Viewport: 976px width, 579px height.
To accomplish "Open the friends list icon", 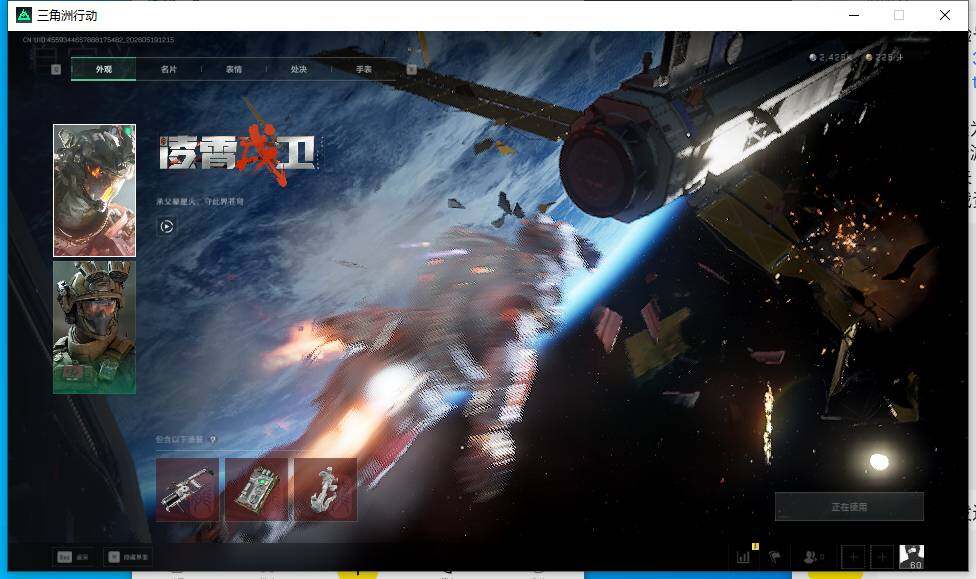I will tap(814, 557).
